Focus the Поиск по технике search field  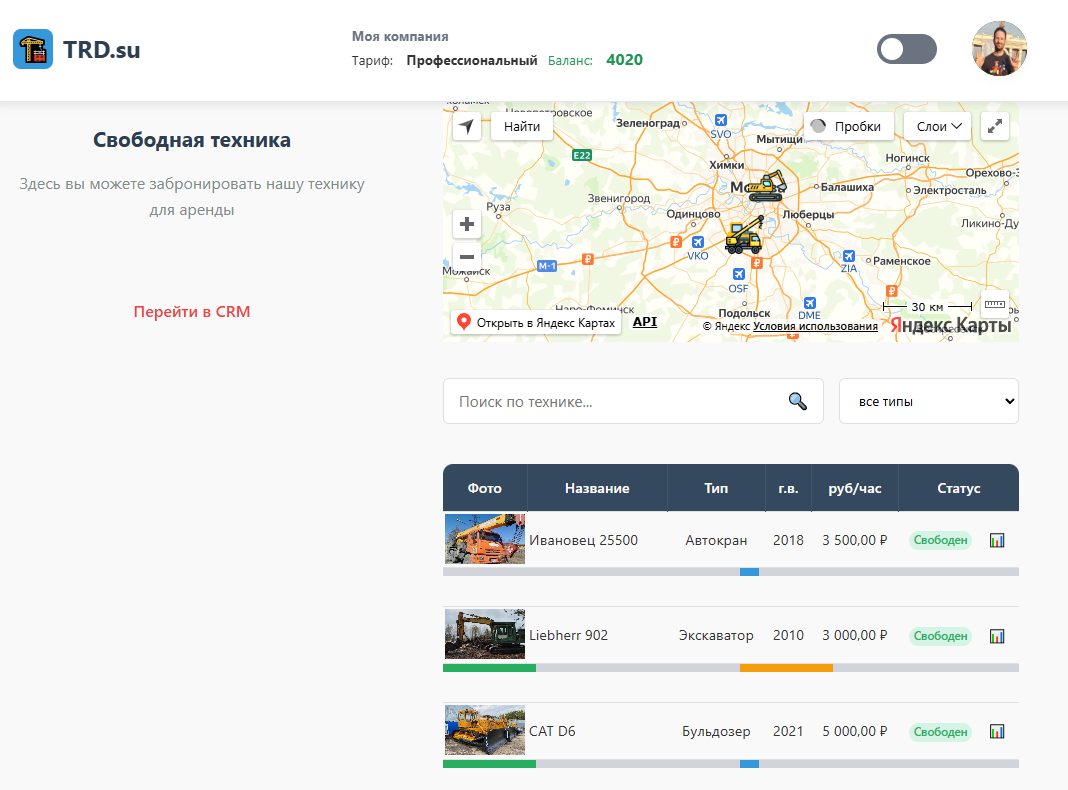click(633, 401)
